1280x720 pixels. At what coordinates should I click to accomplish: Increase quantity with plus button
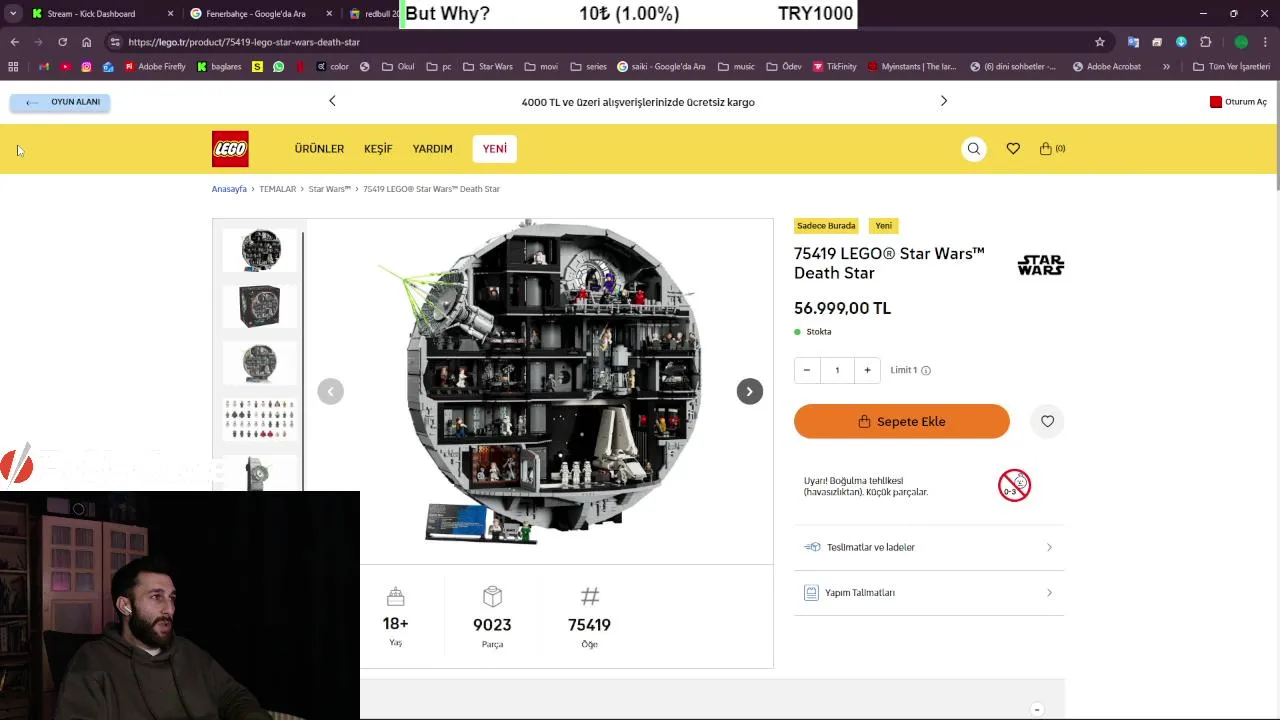867,370
